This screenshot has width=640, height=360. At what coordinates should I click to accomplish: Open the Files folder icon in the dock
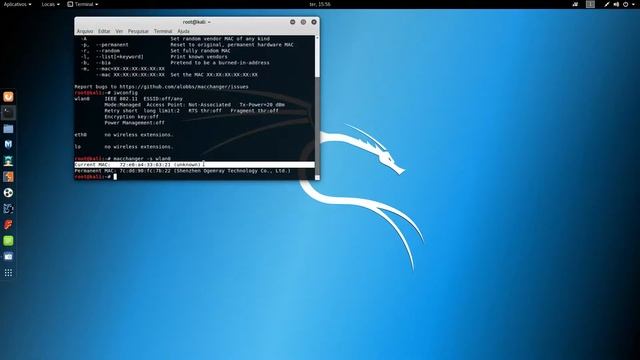pyautogui.click(x=8, y=129)
